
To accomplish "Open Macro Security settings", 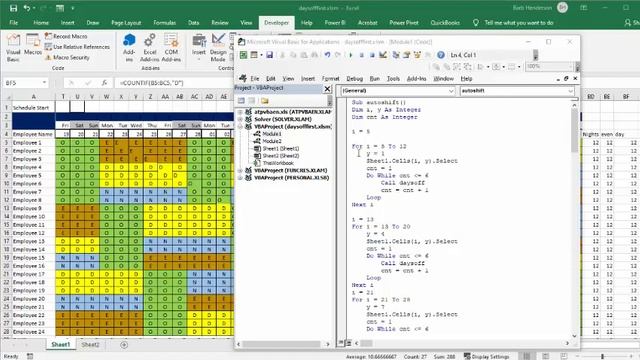I will [x=67, y=58].
